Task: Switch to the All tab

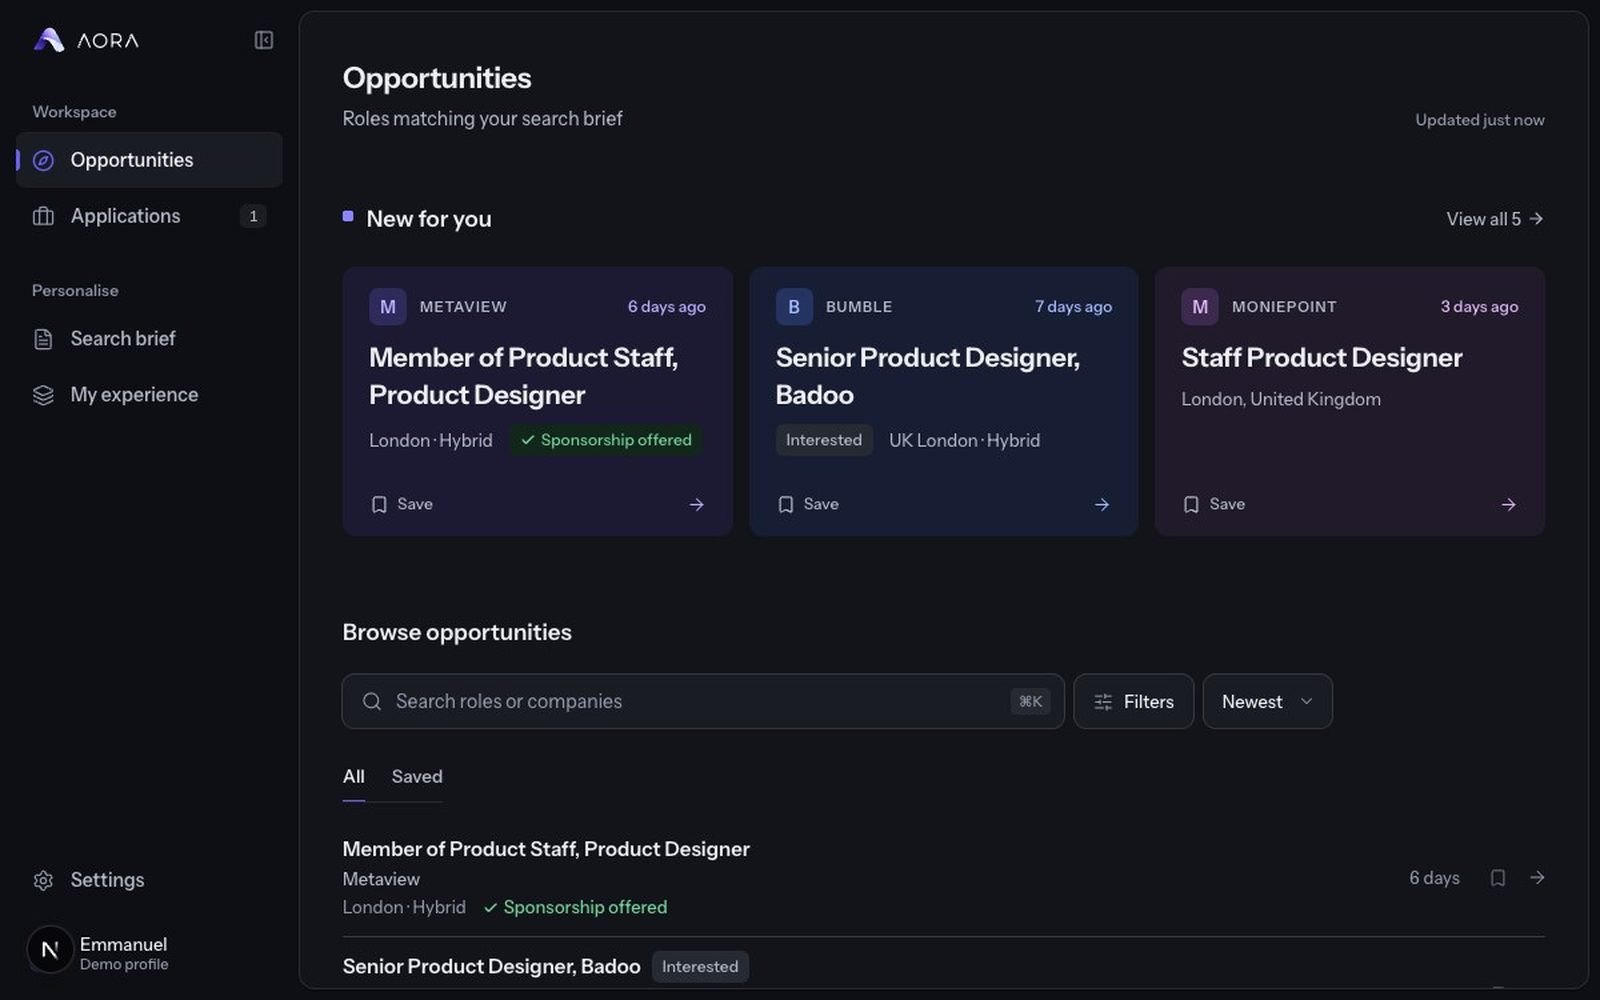Action: [354, 777]
